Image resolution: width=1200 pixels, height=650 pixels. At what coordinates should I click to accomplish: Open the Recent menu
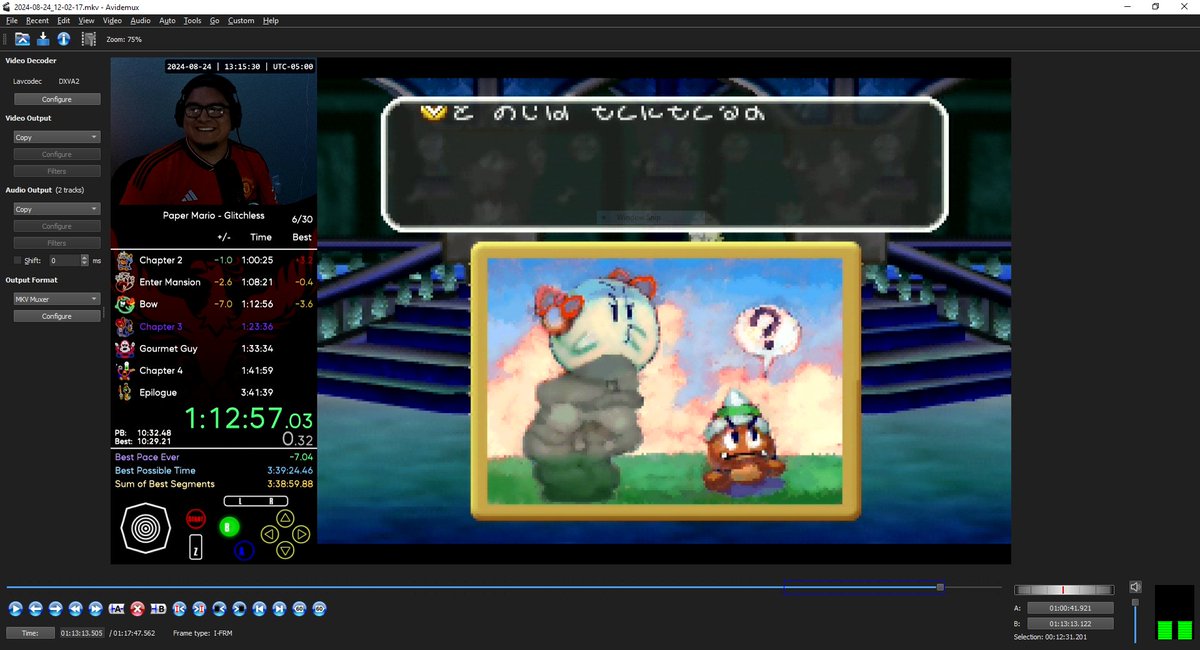38,20
